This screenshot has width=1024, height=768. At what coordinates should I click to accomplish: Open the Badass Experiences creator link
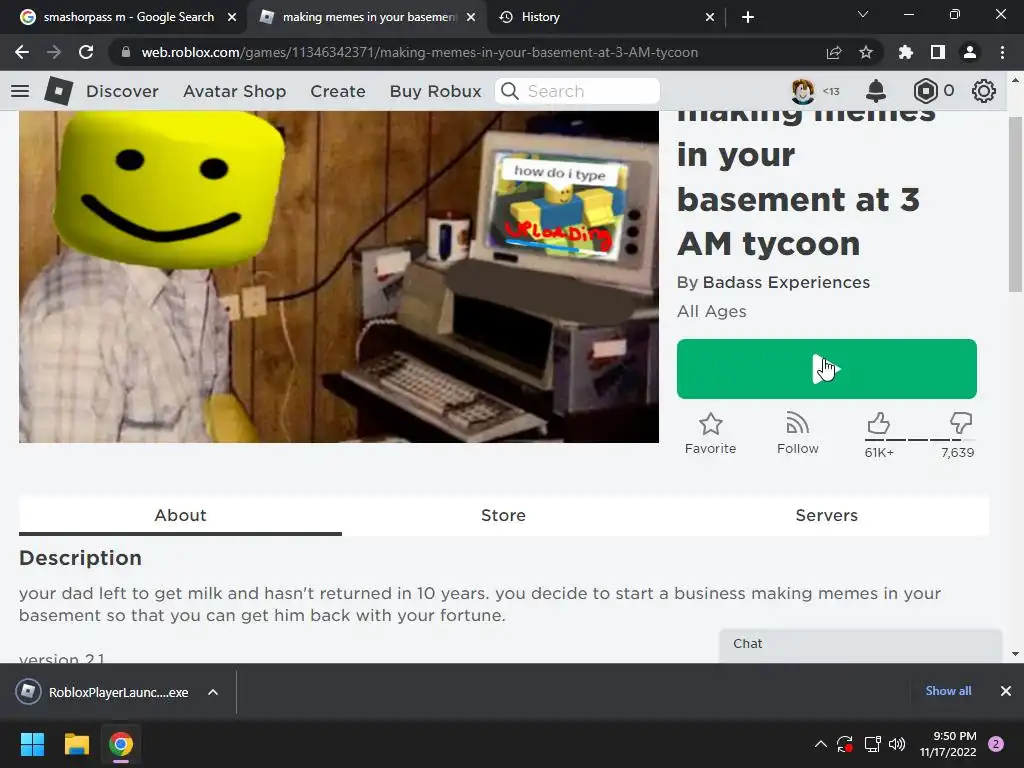click(786, 282)
